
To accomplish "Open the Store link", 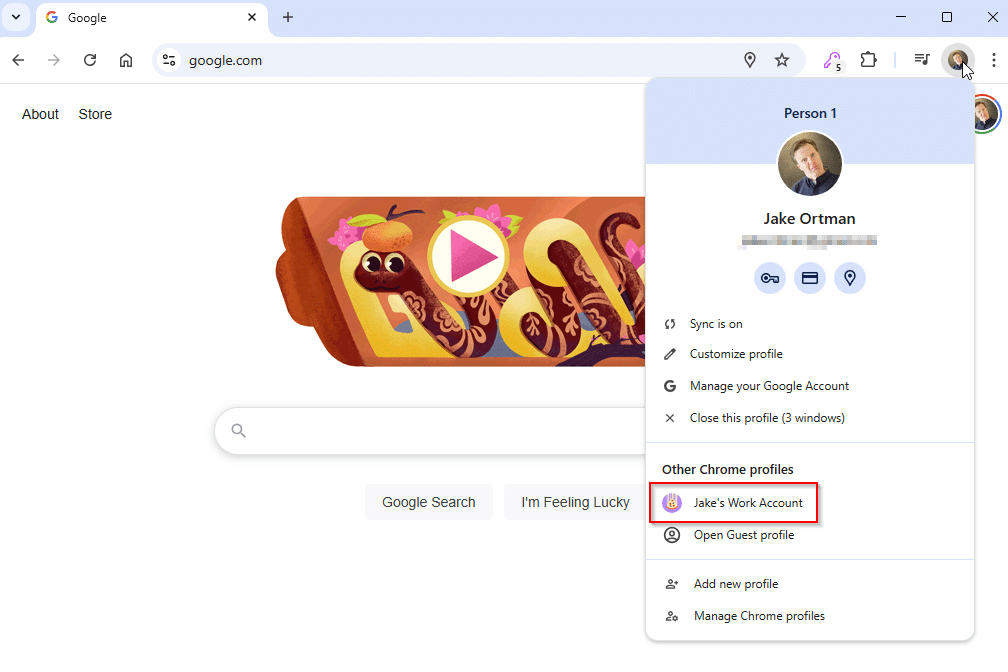I will pos(95,114).
